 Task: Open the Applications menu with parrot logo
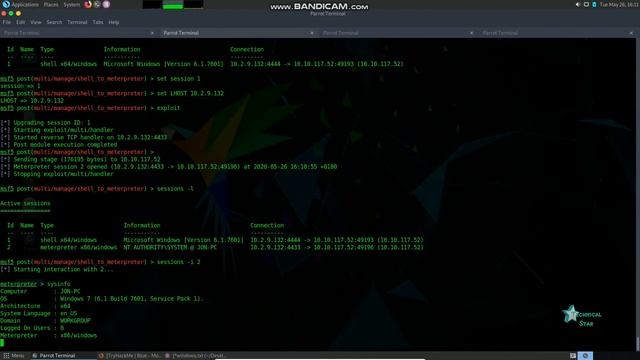tap(20, 4)
